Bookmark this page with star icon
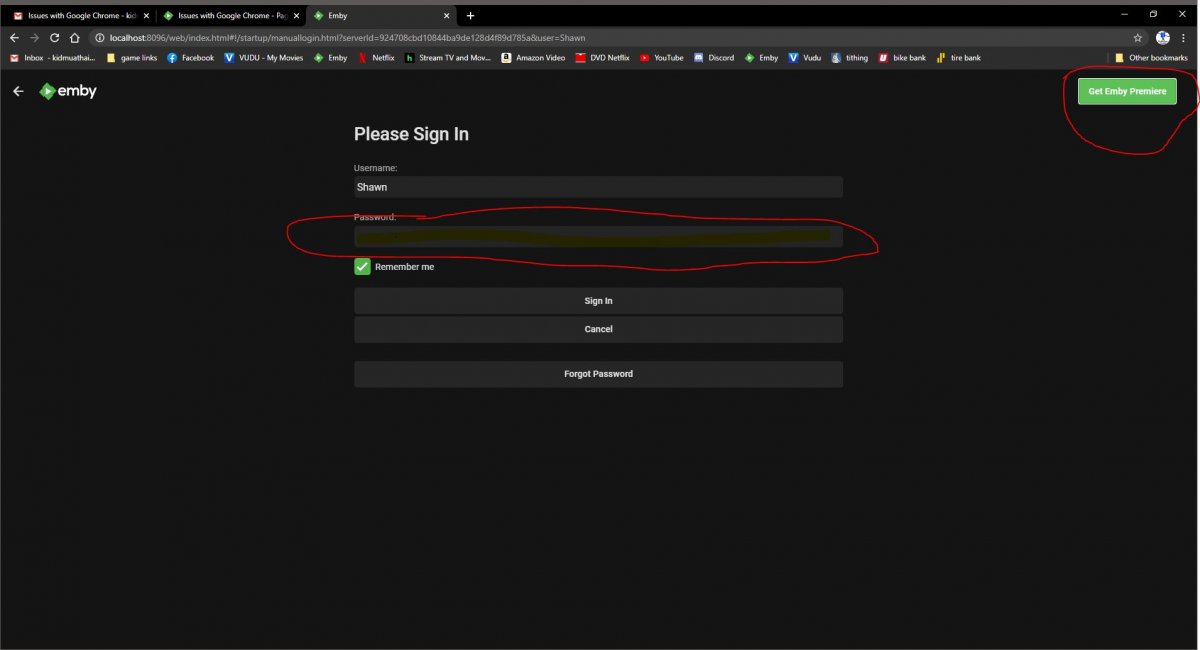This screenshot has height=650, width=1200. 1137,38
